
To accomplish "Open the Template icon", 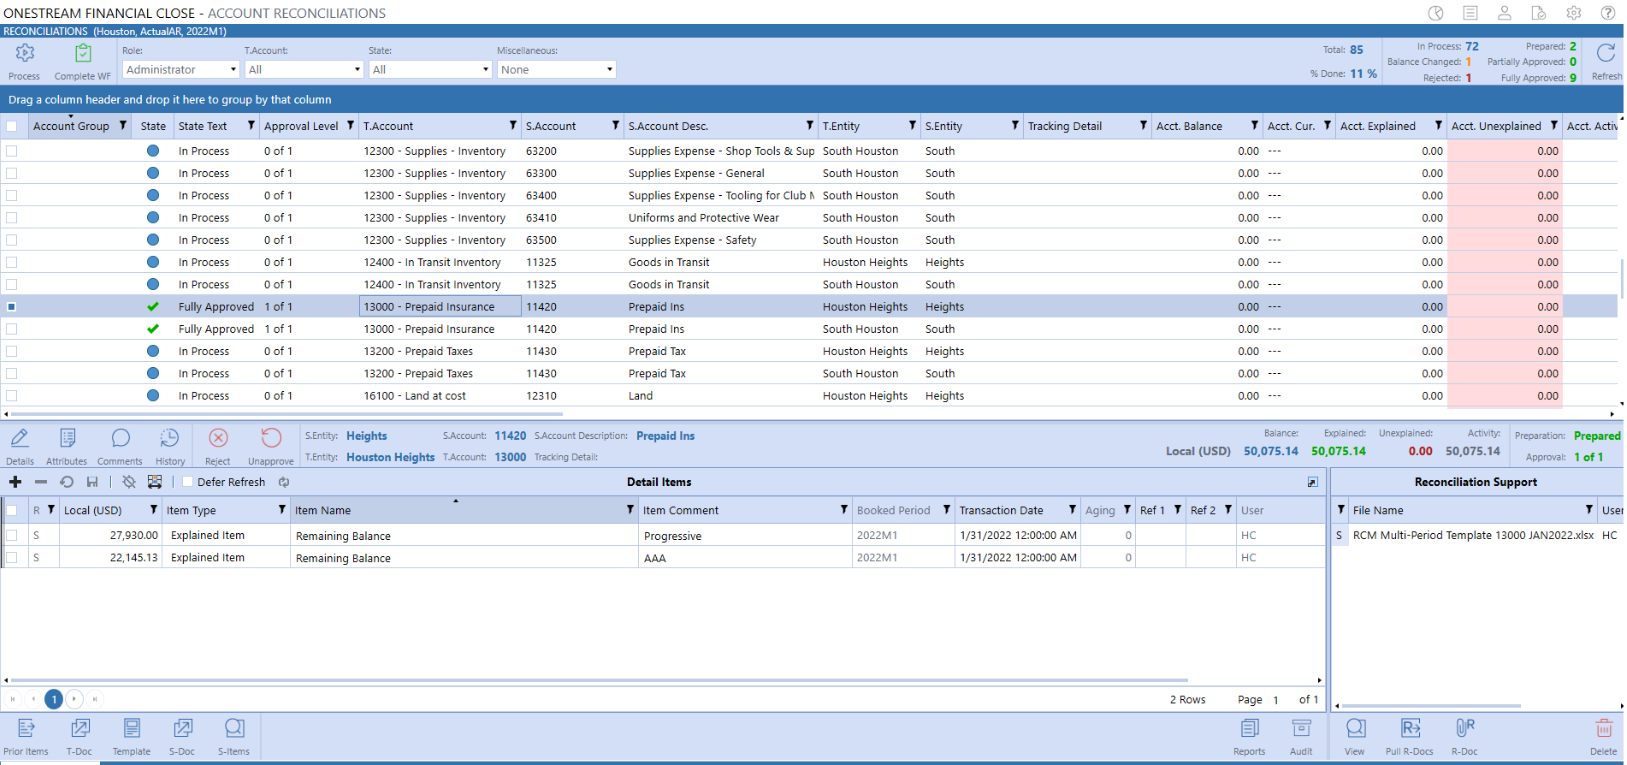I will point(132,728).
